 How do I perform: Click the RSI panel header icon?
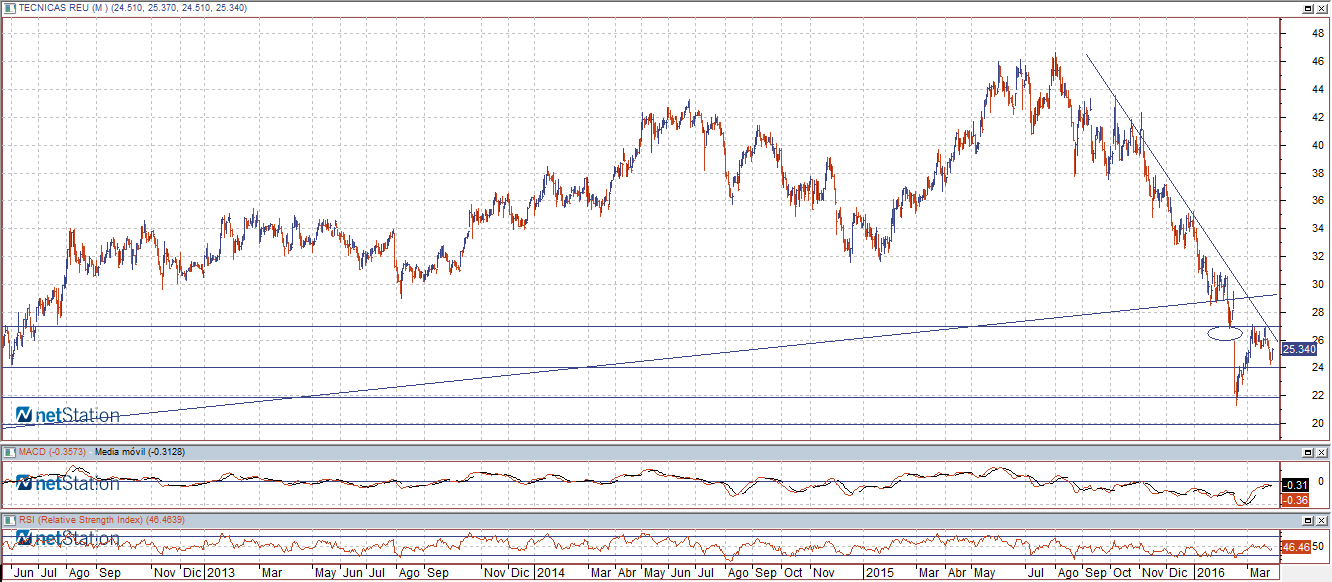[x=10, y=520]
